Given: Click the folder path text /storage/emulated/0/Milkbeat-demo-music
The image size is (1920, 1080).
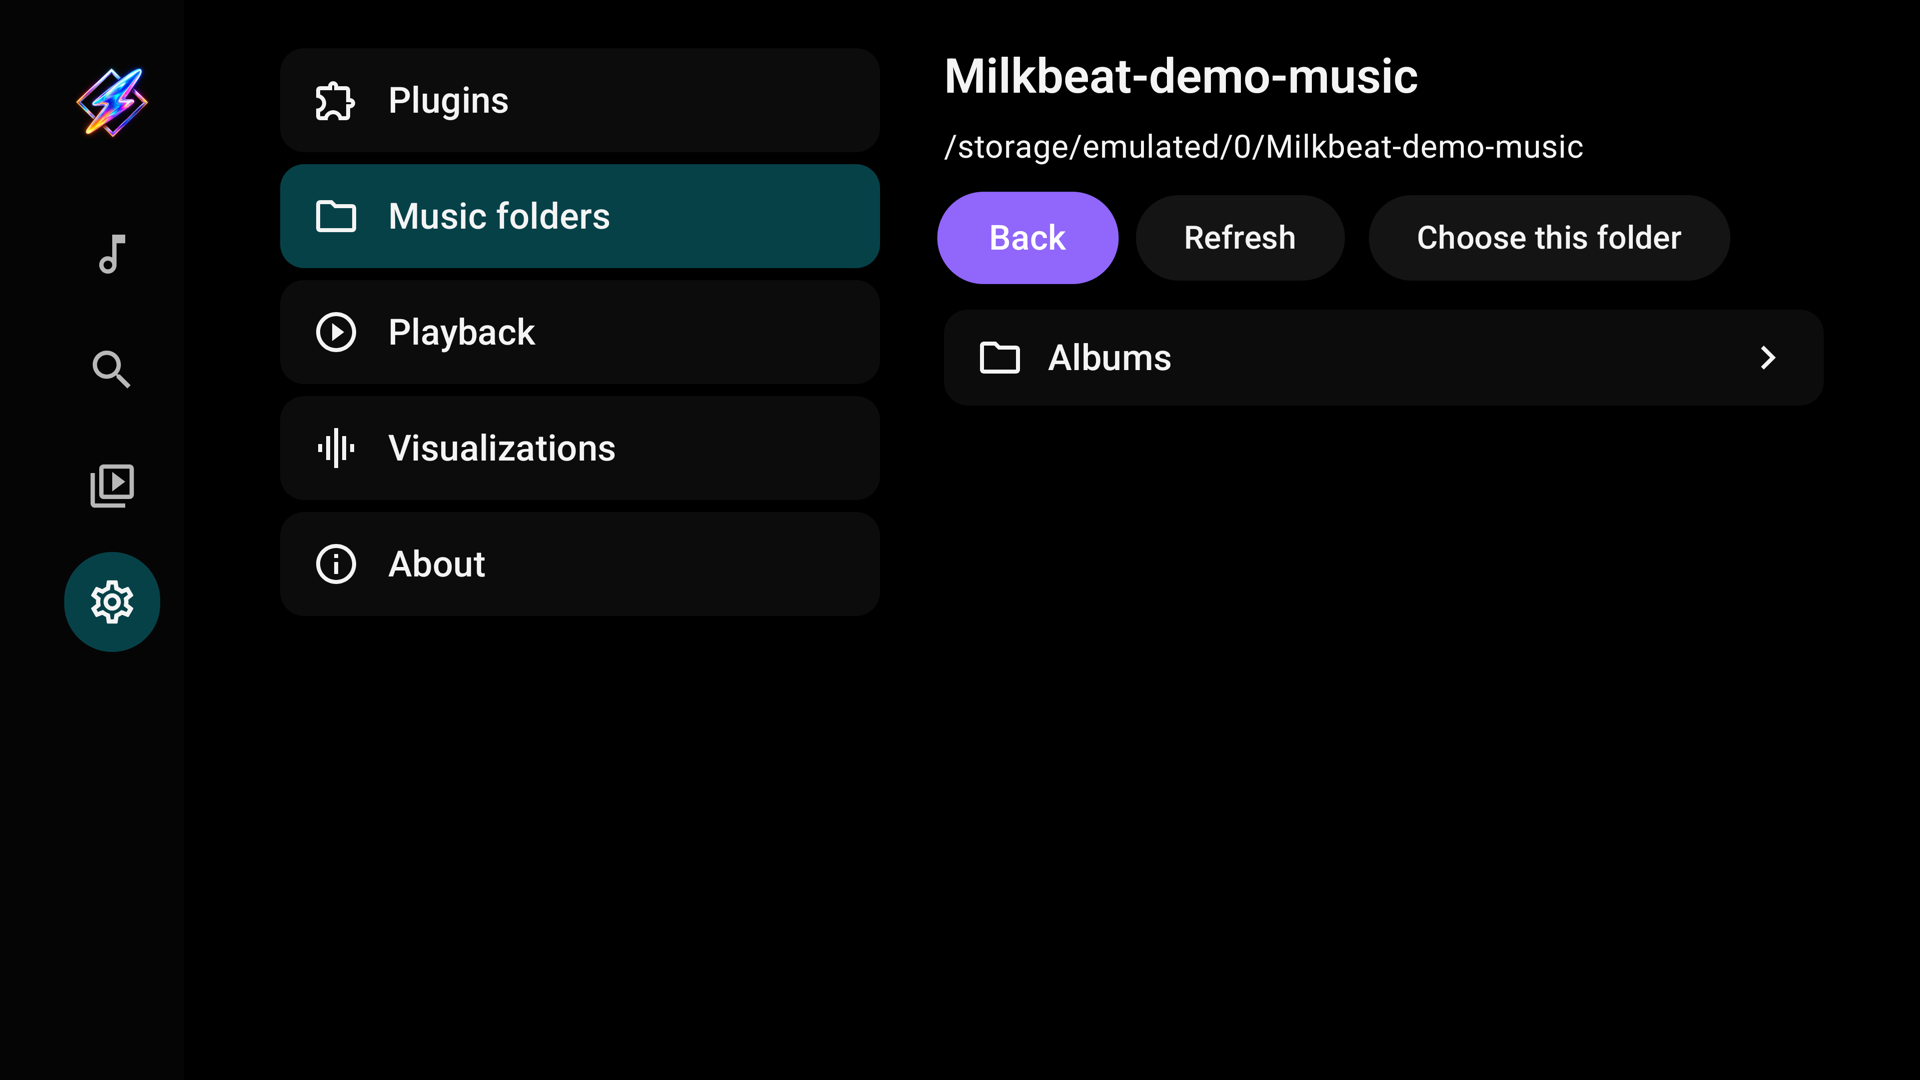Looking at the screenshot, I should point(1263,147).
